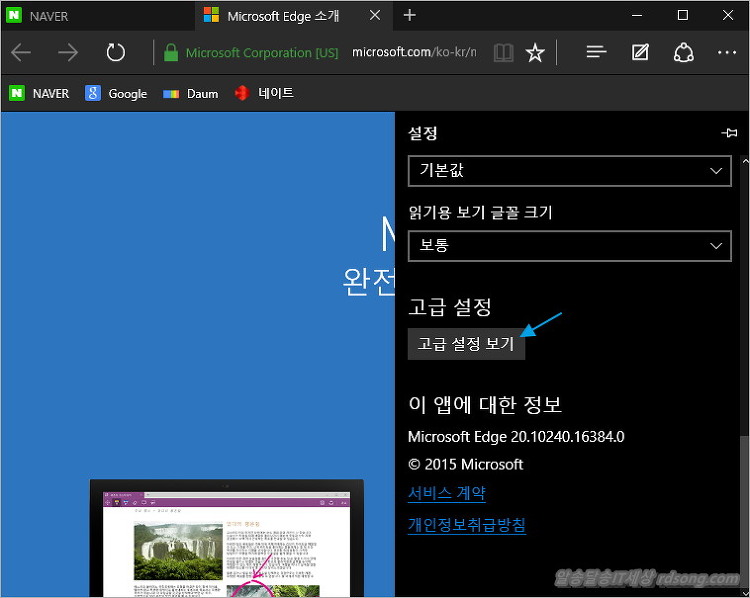Start a Web Note with pen icon
750x598 pixels.
click(641, 53)
